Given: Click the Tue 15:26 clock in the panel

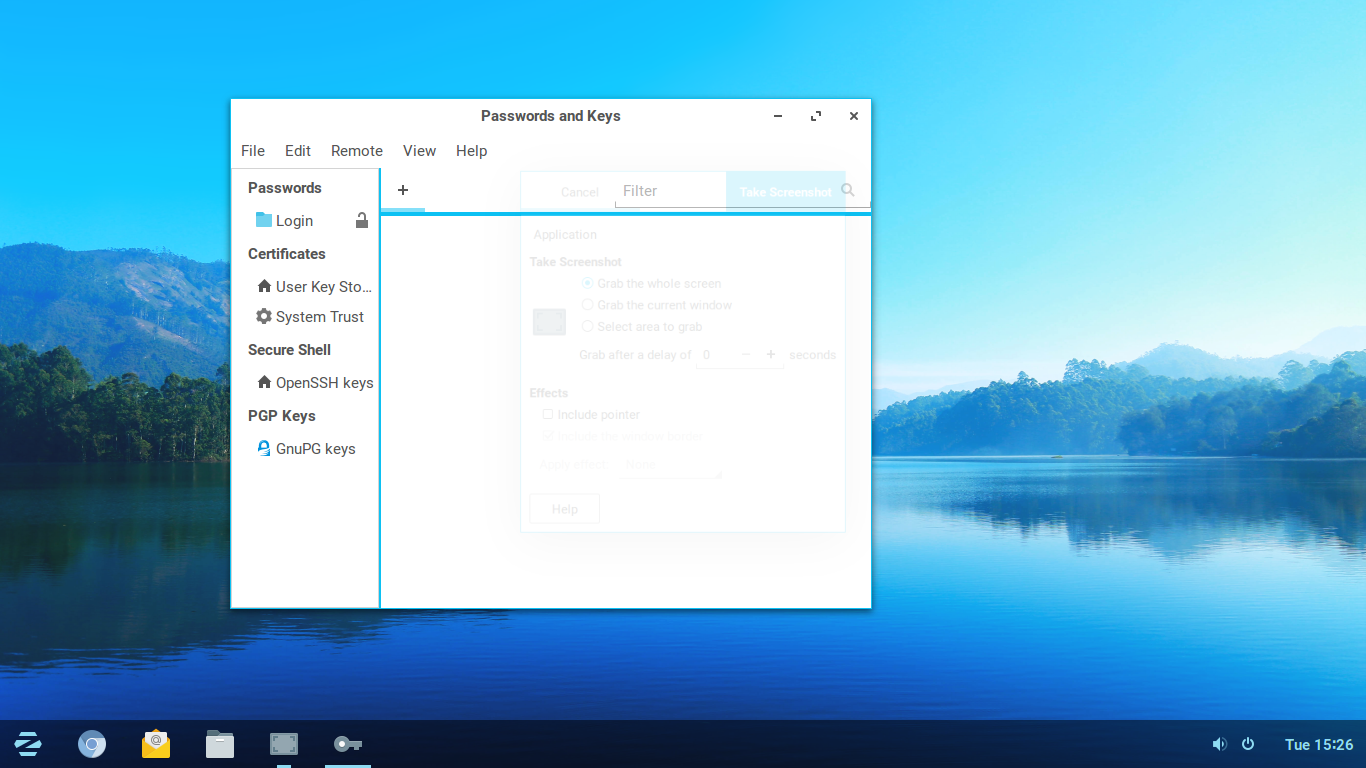Looking at the screenshot, I should (x=1318, y=744).
